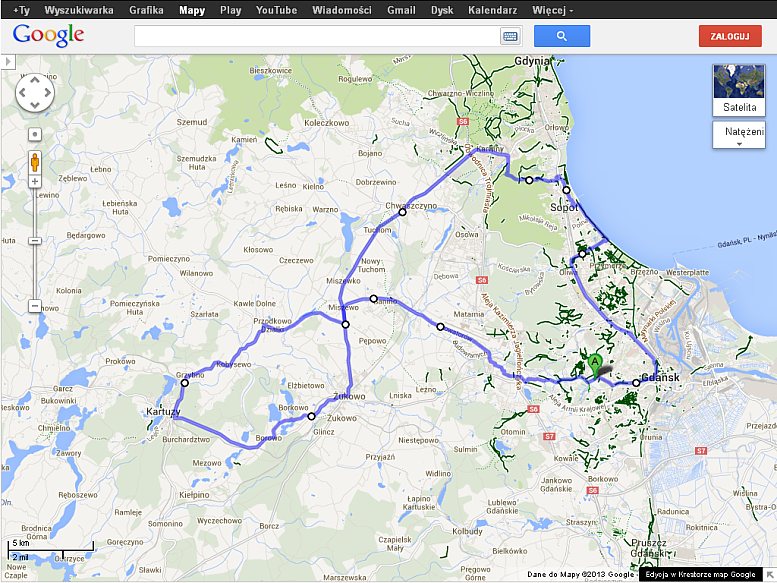Pan map down with arrow control

[35, 105]
